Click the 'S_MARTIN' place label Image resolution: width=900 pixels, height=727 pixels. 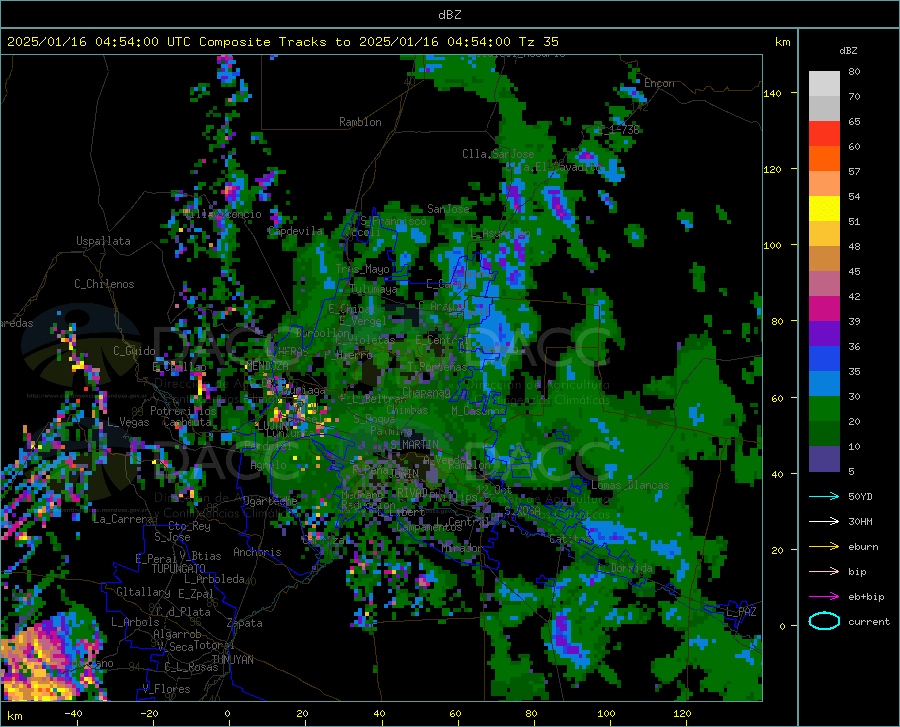tap(414, 445)
